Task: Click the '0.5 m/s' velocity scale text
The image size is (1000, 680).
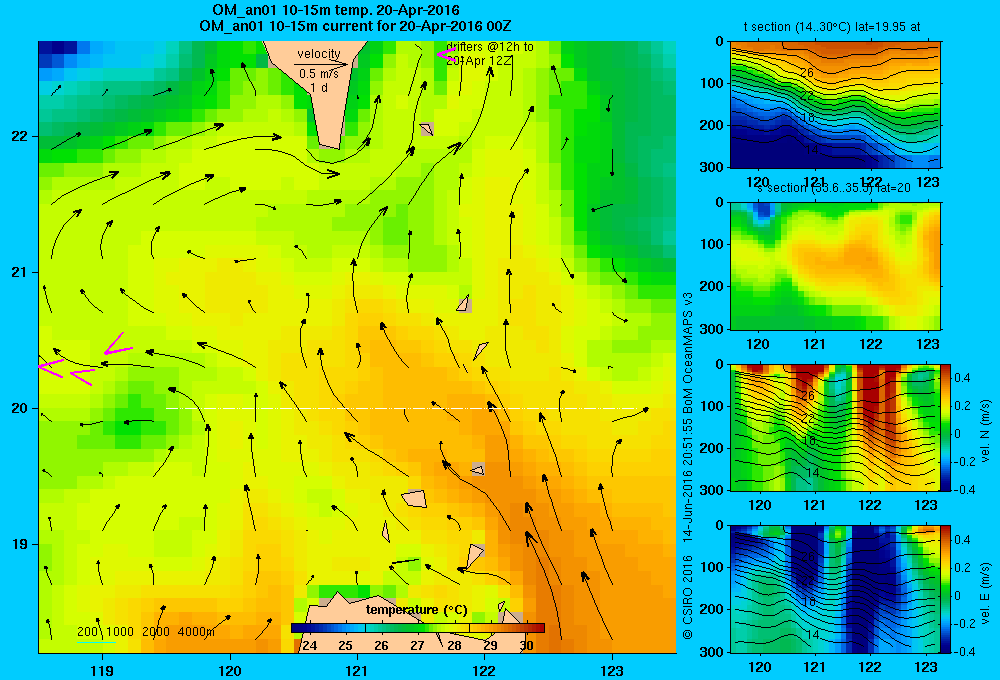Action: pyautogui.click(x=318, y=74)
